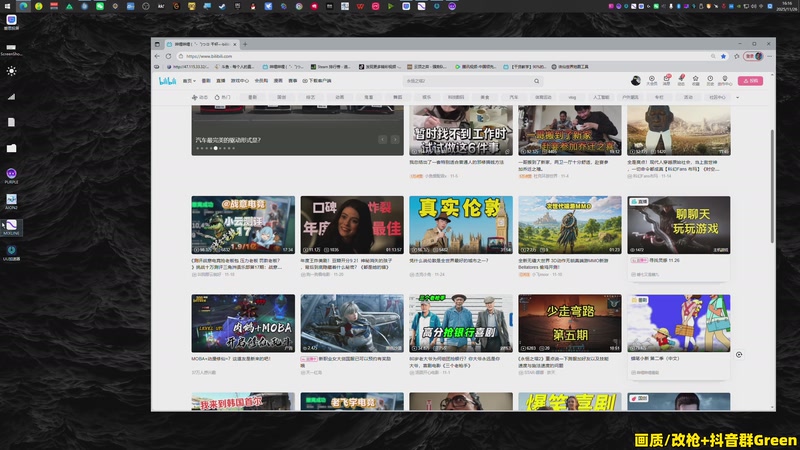Show previous carousel banner with left arrow

click(x=383, y=139)
